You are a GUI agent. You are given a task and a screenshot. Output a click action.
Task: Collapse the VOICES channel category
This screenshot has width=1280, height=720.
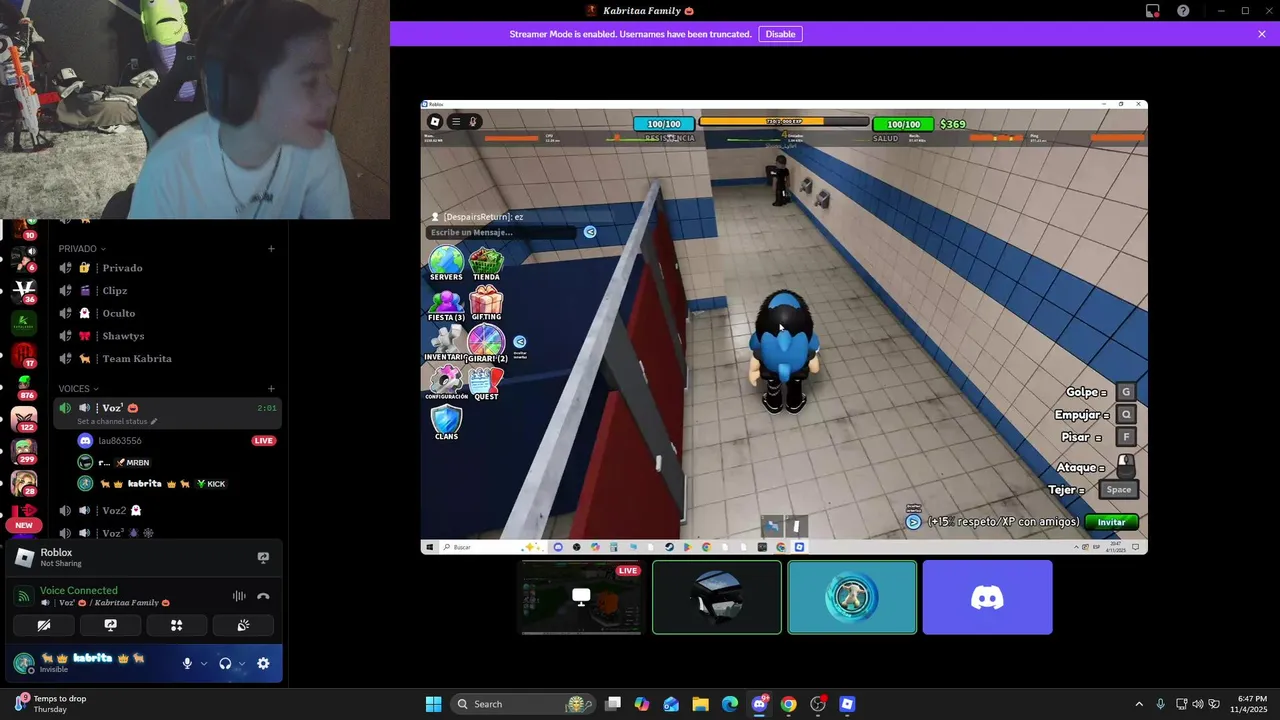tap(79, 388)
